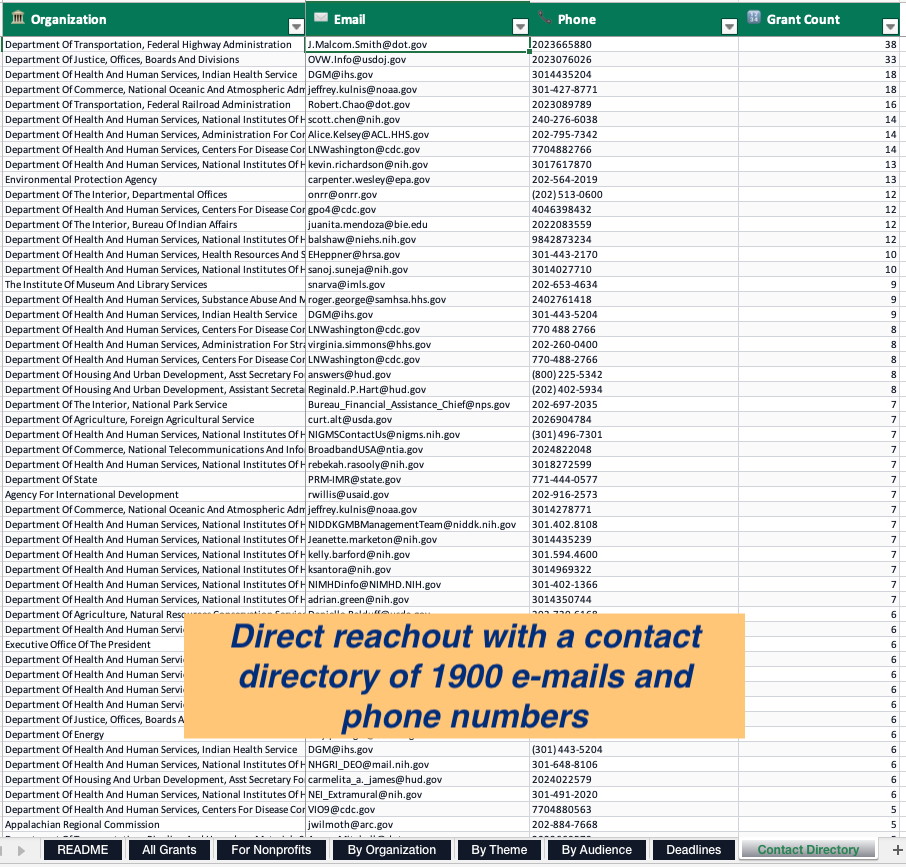Select grant count 33 cell
906x867 pixels.
click(x=819, y=59)
